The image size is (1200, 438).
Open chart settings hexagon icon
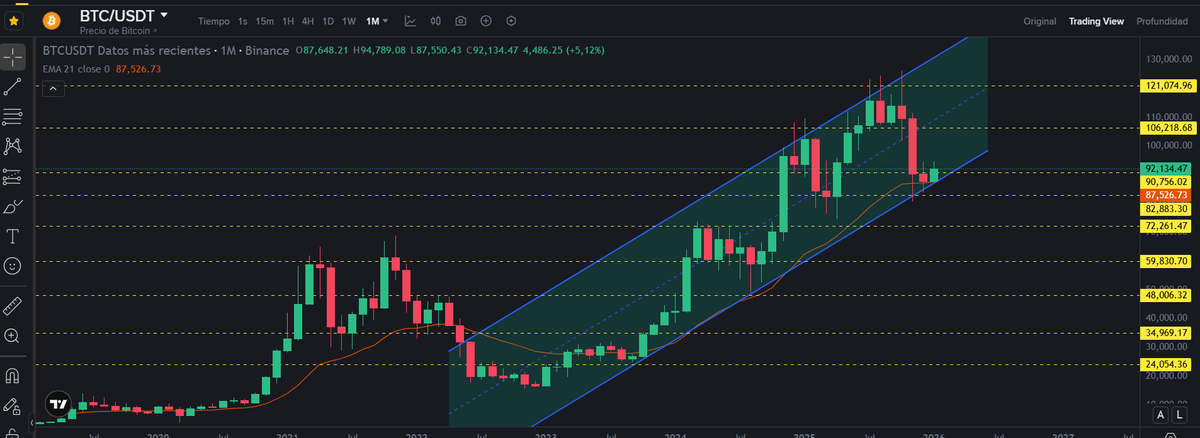tap(511, 21)
